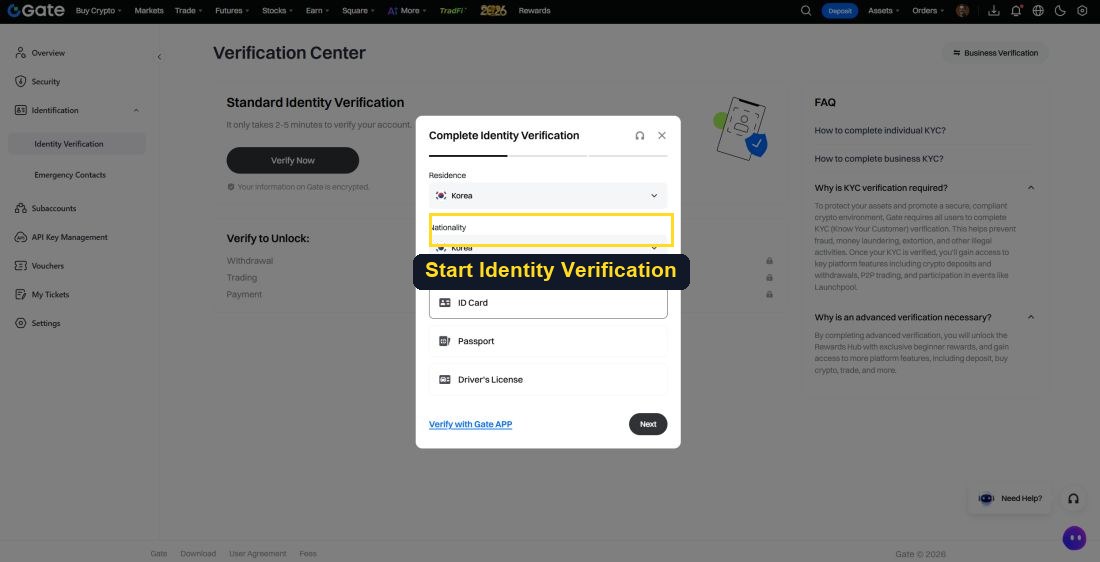Click the My Tickets sidebar icon
Image resolution: width=1100 pixels, height=562 pixels.
[x=20, y=295]
